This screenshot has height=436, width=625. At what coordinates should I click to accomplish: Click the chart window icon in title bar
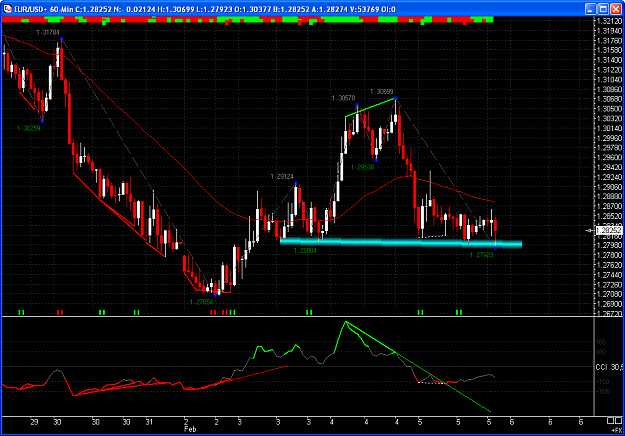(x=7, y=9)
